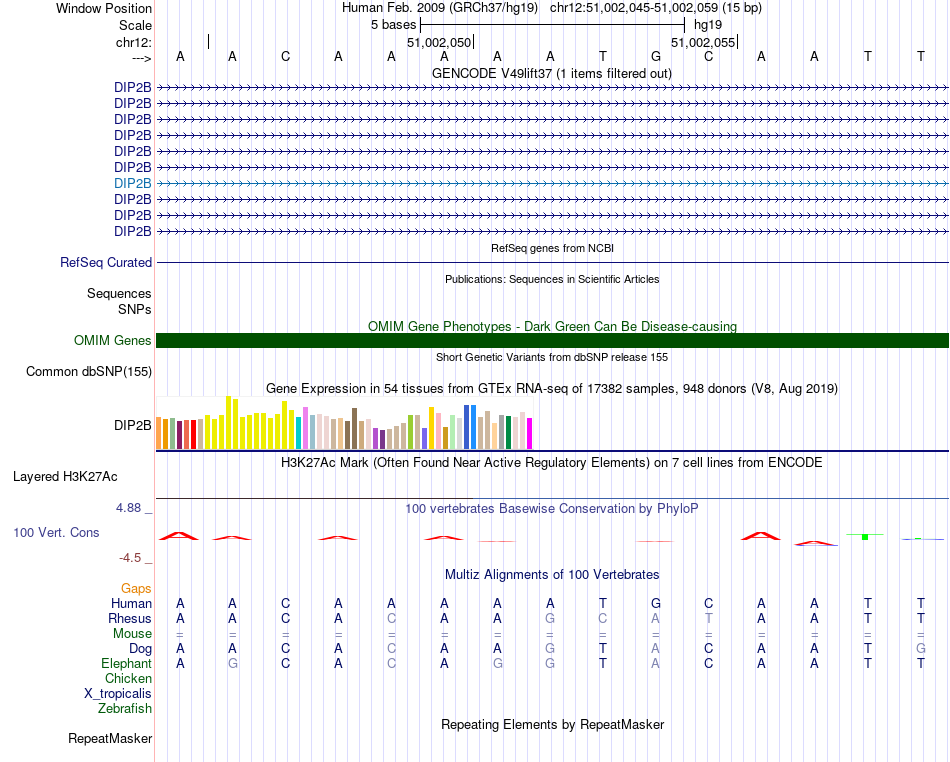This screenshot has width=950, height=762.
Task: Select the Dog species label
Action: (140, 649)
